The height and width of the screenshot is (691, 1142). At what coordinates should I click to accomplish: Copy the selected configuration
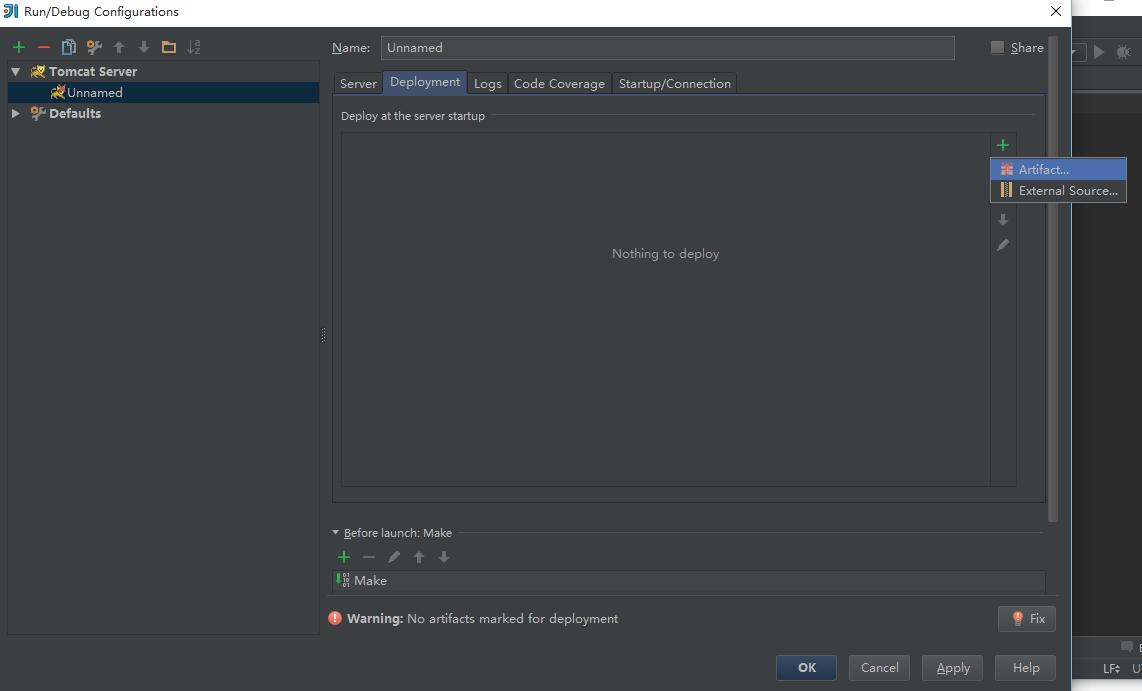[68, 47]
